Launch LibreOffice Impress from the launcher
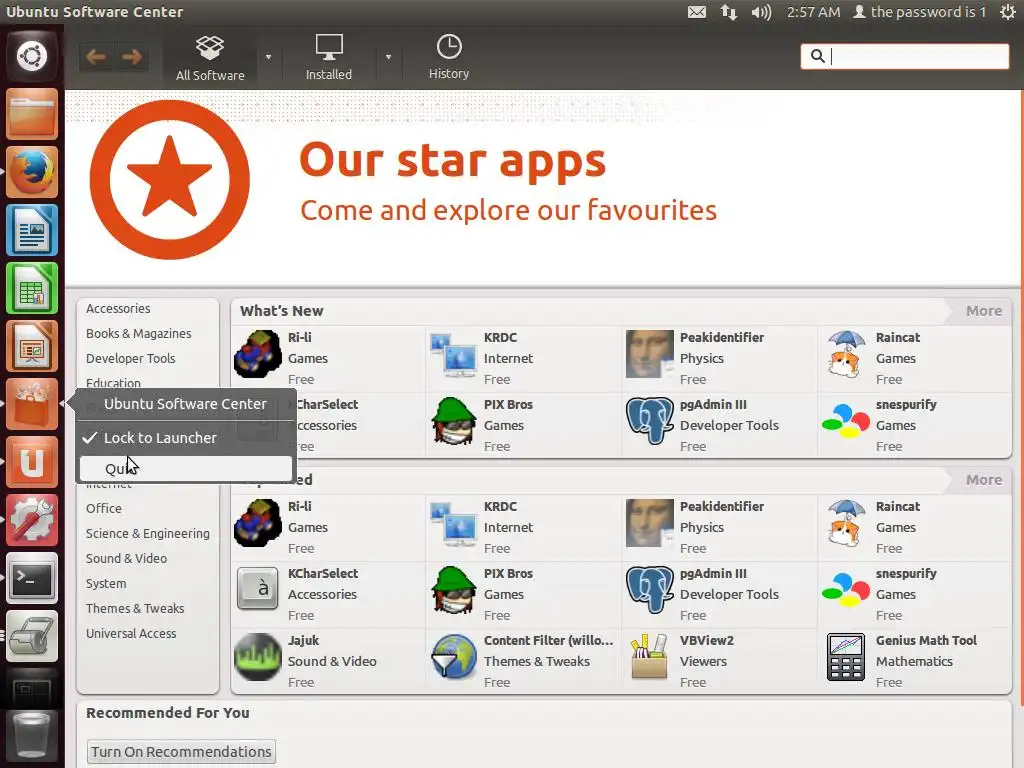This screenshot has width=1024, height=768. [32, 347]
